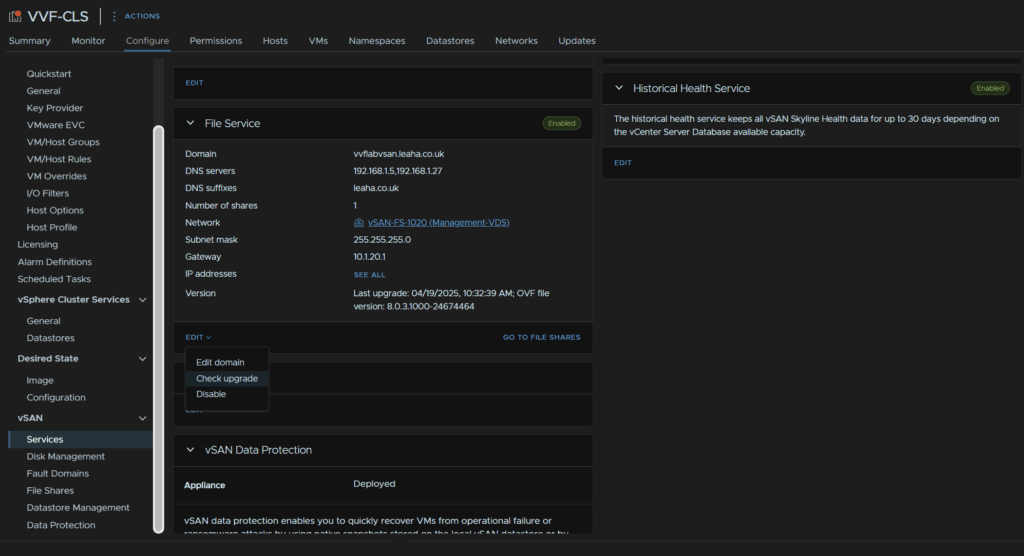Click the vSAN-FS-1020 network icon

(x=359, y=223)
